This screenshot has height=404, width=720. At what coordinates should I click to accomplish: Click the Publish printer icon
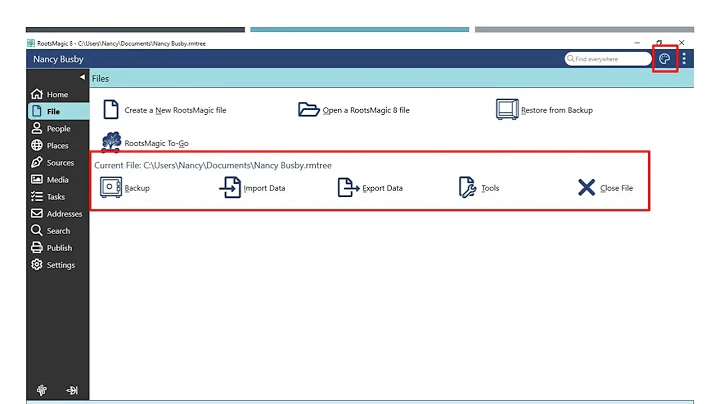pyautogui.click(x=37, y=247)
